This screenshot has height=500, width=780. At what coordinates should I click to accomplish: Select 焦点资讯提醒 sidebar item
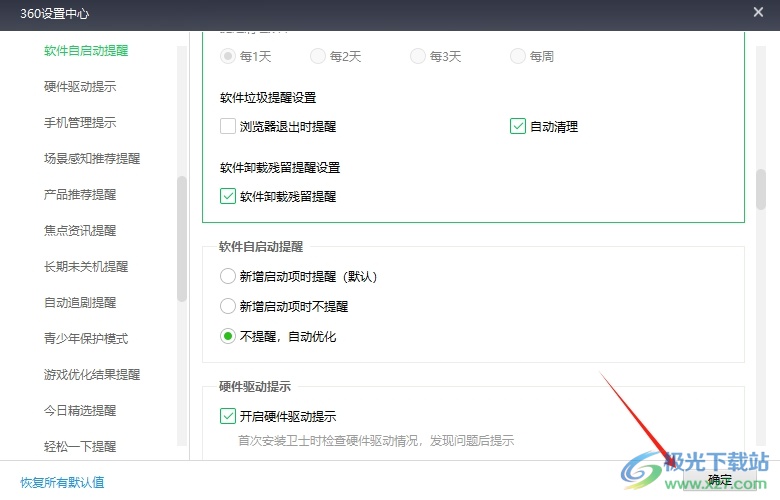coord(80,230)
